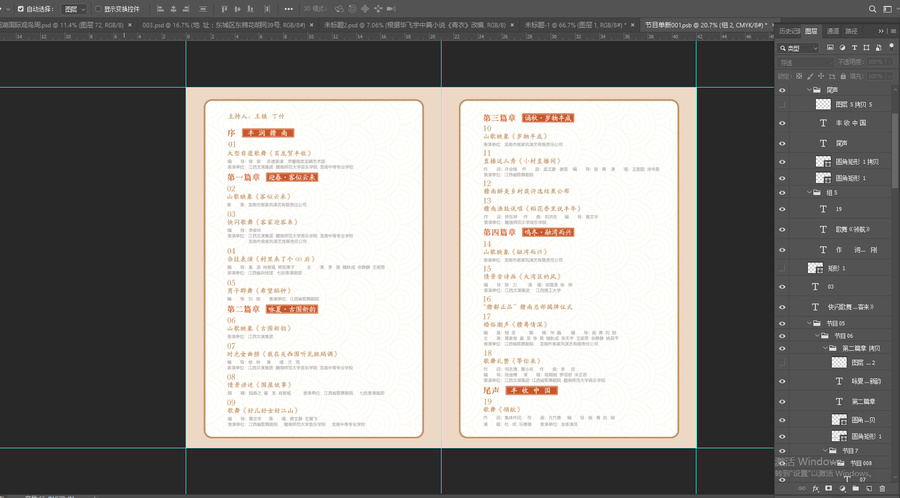Show the 矩形 1 layer

[782, 268]
